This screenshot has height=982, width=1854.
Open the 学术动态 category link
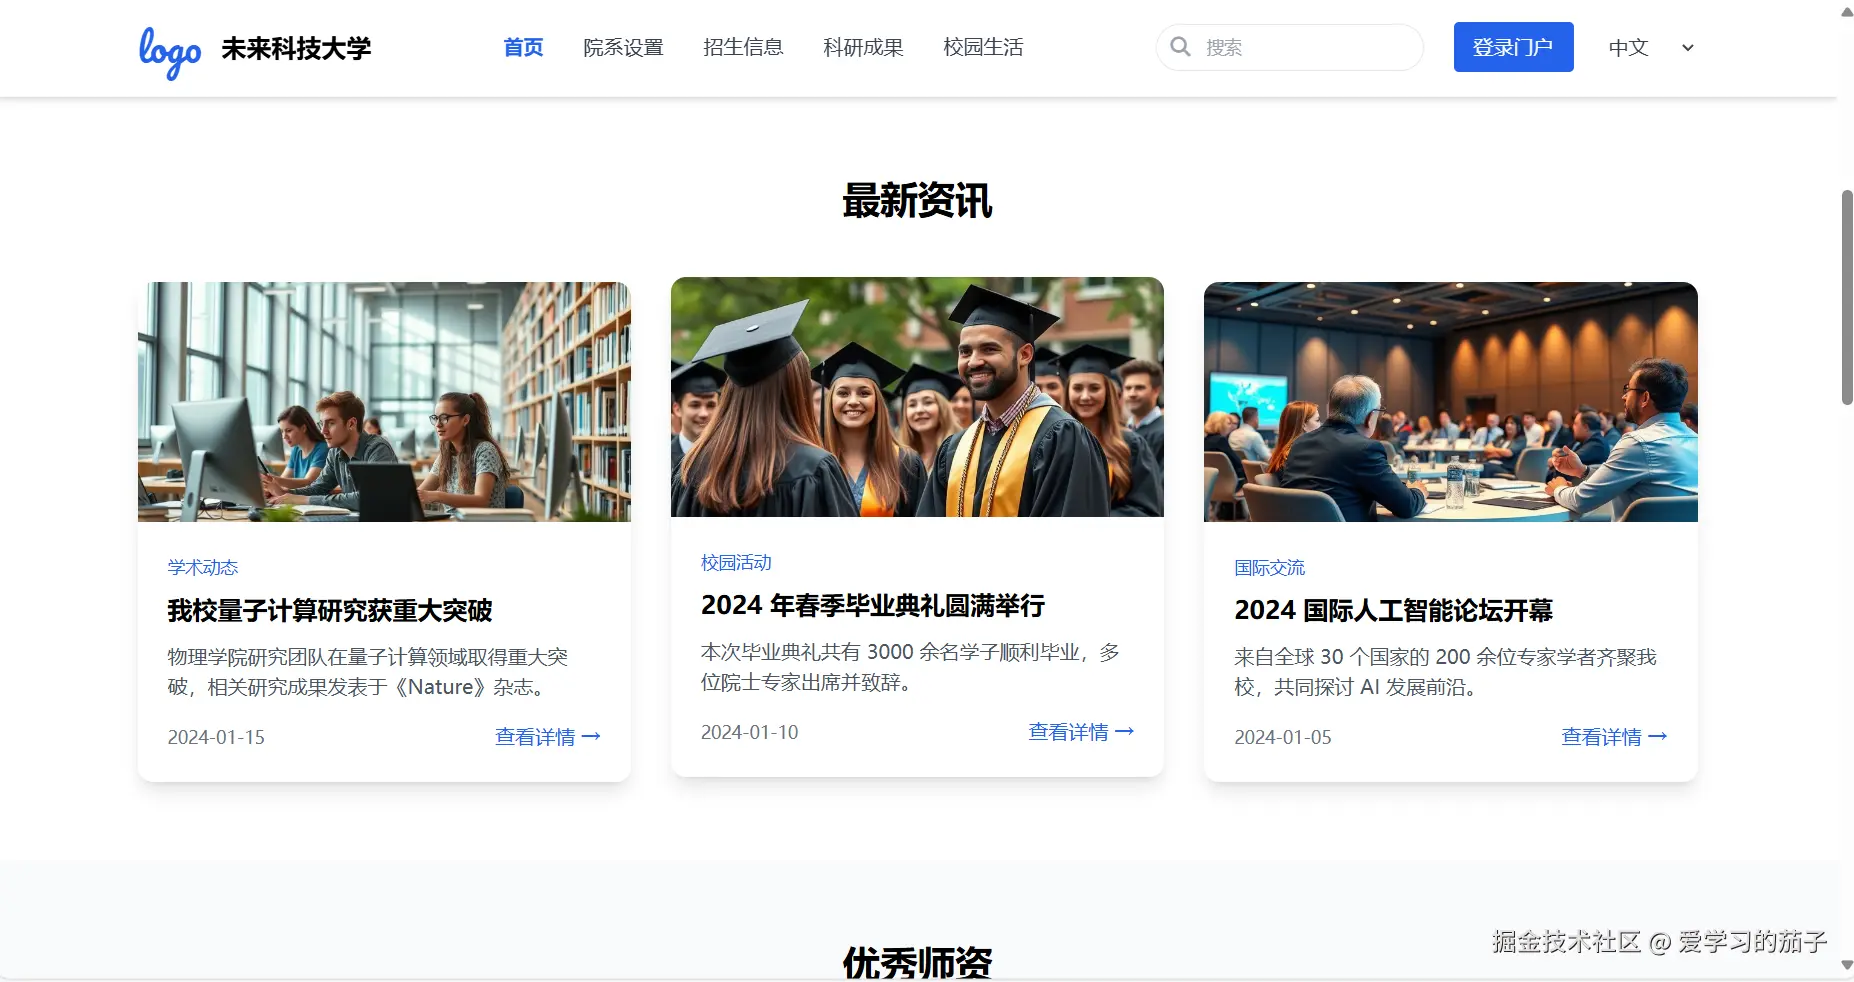[x=202, y=567]
